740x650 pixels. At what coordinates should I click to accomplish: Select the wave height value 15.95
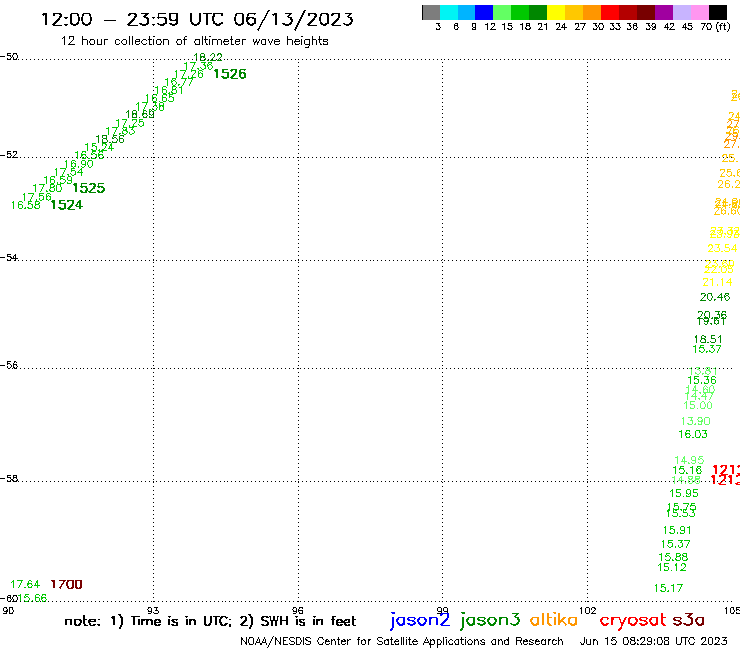pyautogui.click(x=684, y=493)
